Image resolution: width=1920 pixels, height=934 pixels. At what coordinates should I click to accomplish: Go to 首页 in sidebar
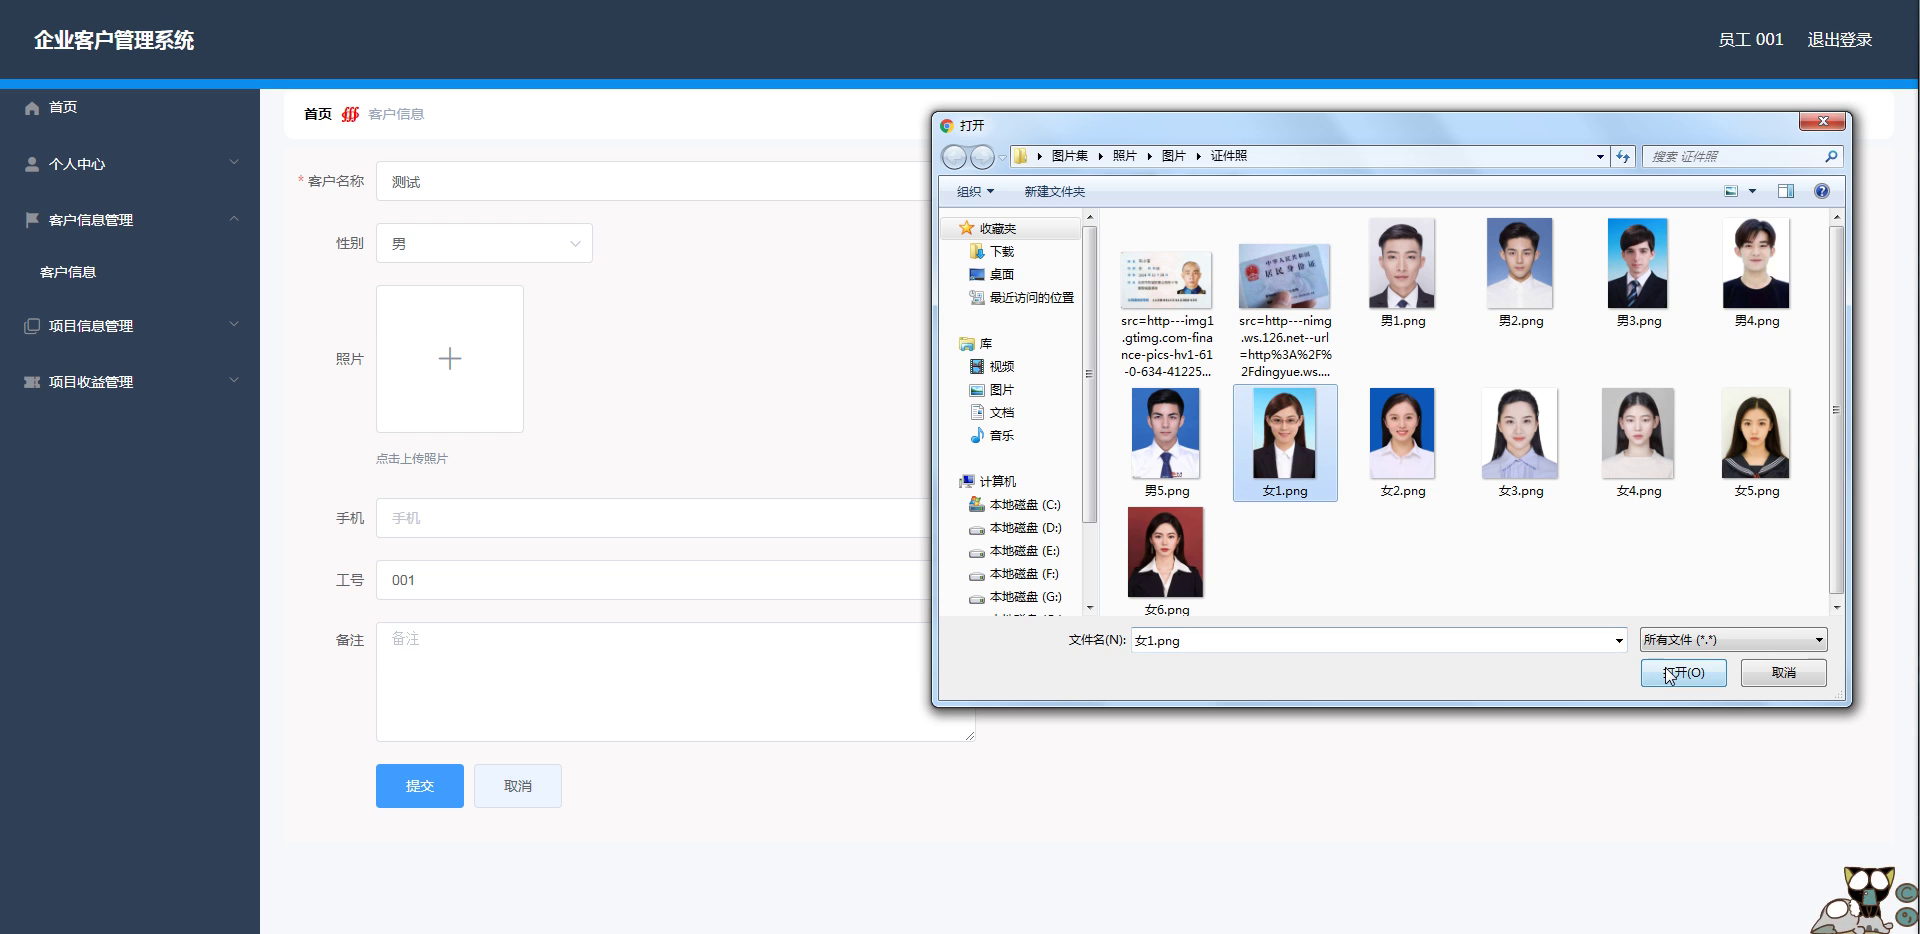click(63, 107)
